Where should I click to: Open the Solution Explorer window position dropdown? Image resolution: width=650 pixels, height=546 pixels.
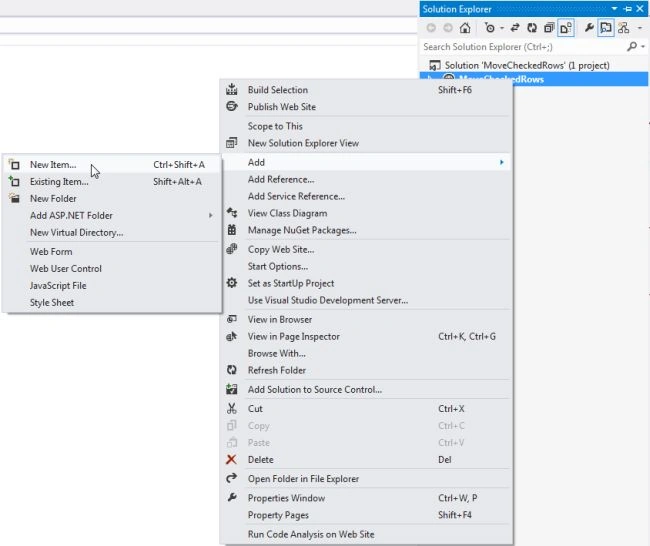pos(614,9)
